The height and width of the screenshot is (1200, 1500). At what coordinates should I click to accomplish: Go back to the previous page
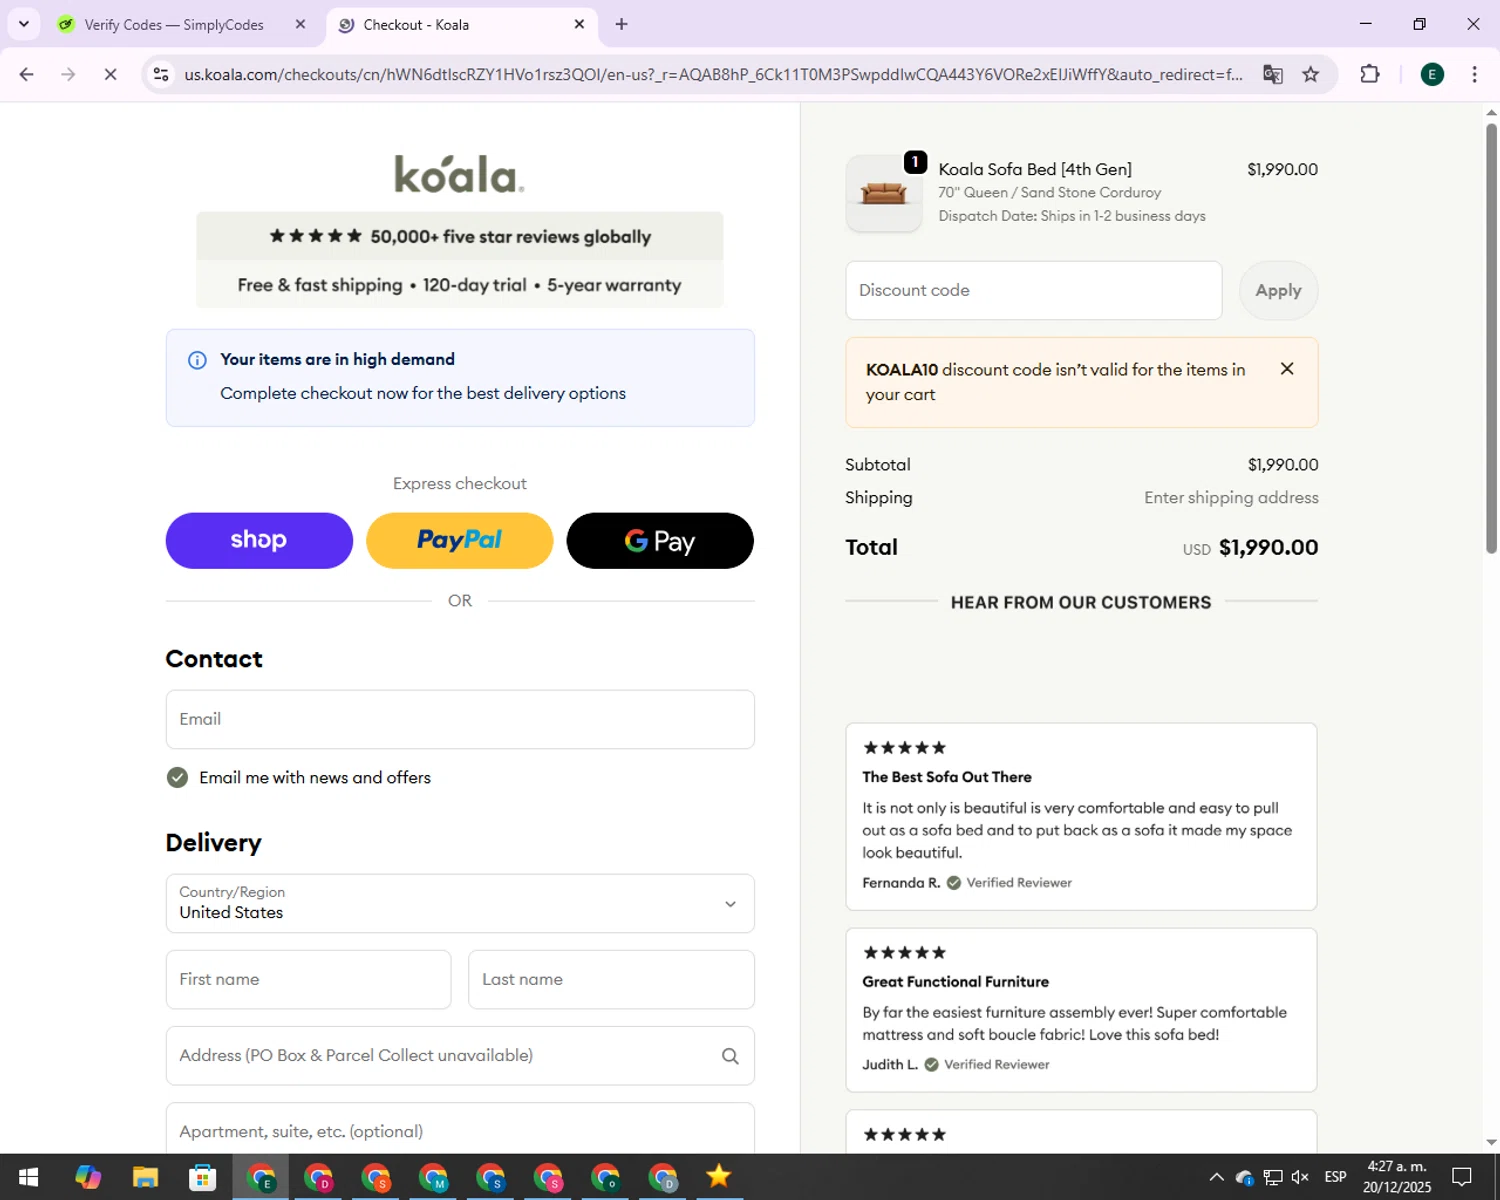27,74
